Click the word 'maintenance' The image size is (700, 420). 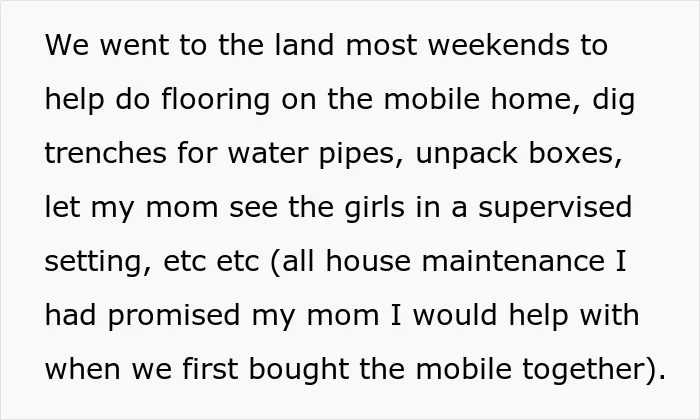point(513,261)
